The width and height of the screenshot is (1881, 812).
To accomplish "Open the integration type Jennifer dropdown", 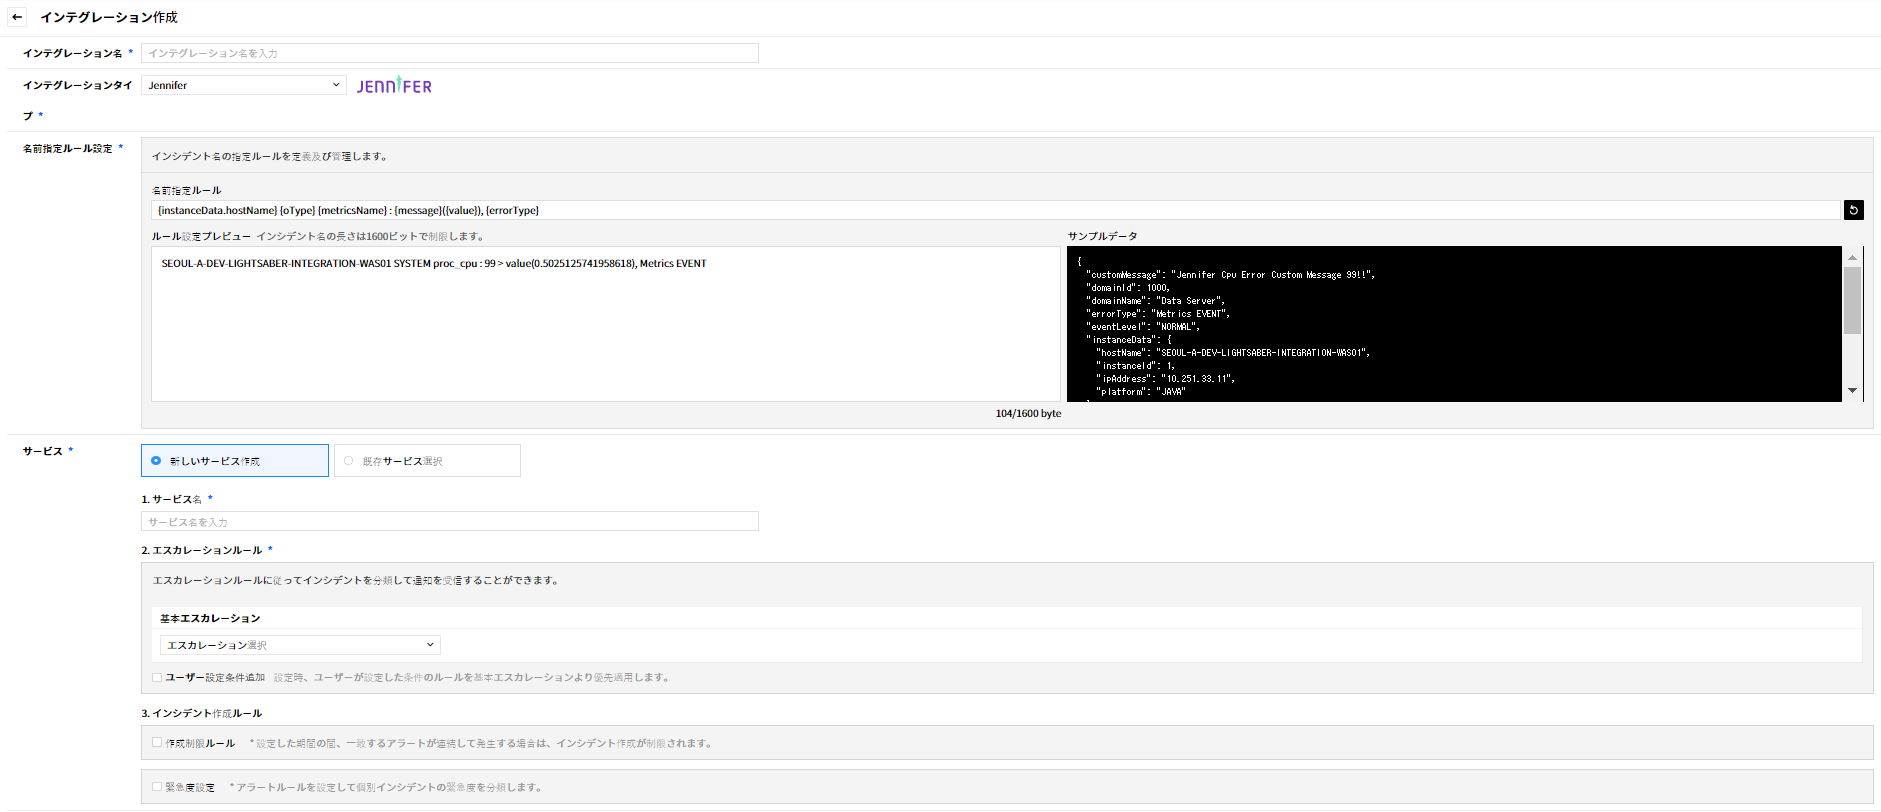I will (x=244, y=86).
